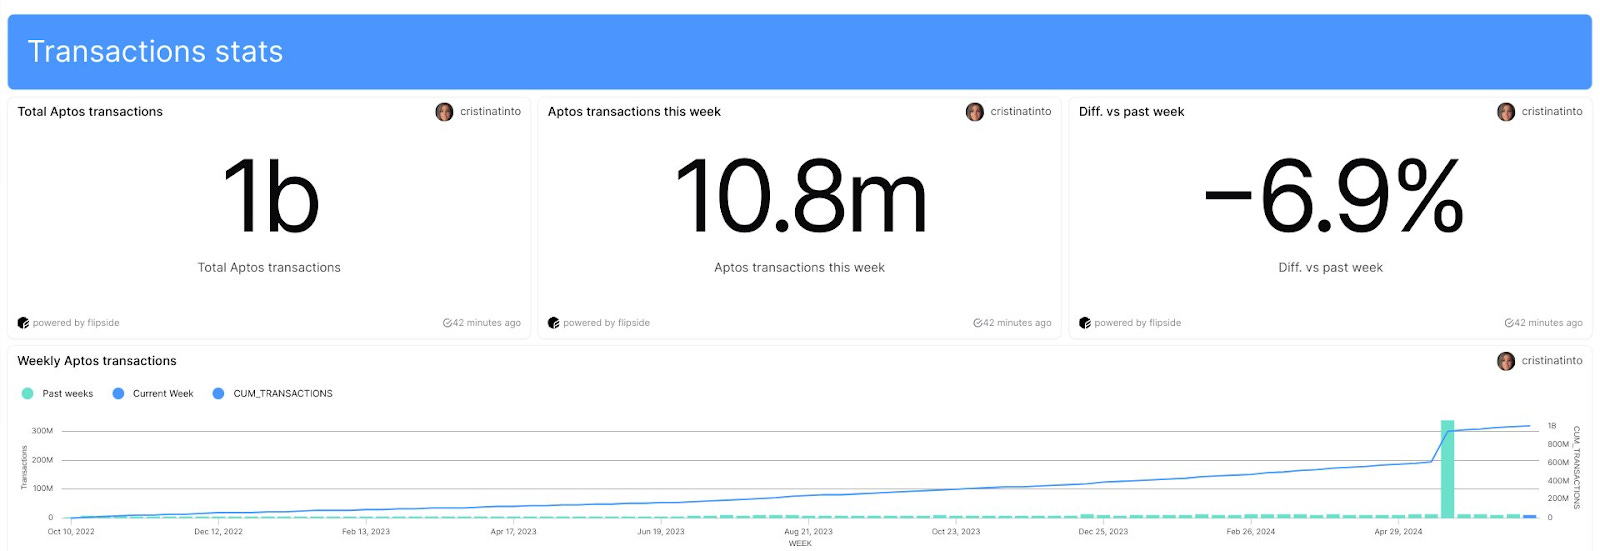Screen dimensions: 1600x551
Task: Click the 600M right y-axis label
Action: [x=1558, y=462]
